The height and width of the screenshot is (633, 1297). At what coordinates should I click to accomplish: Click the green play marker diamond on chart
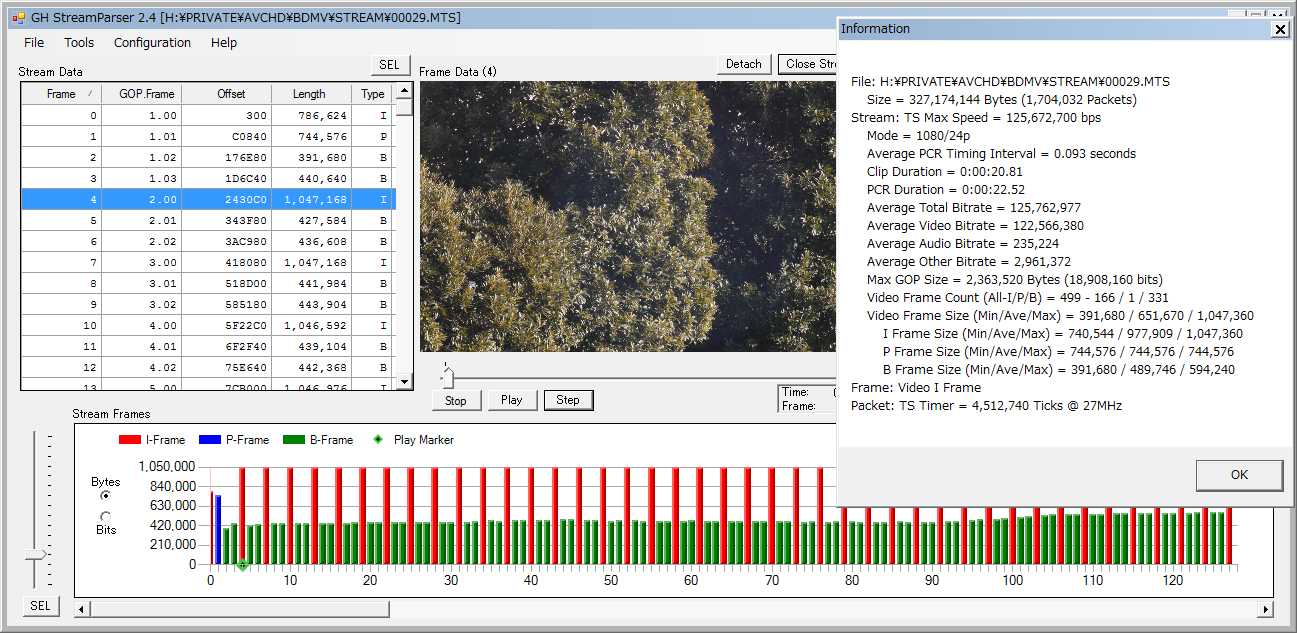(243, 565)
